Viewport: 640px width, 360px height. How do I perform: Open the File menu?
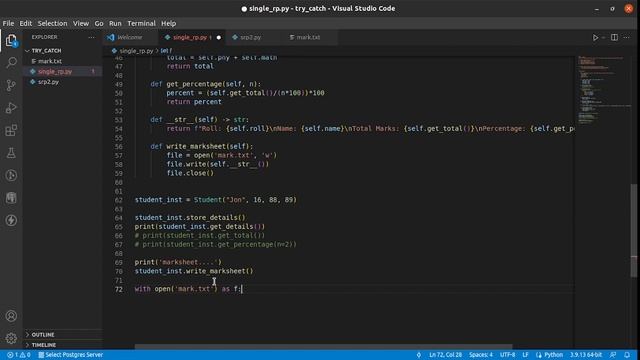[x=8, y=23]
